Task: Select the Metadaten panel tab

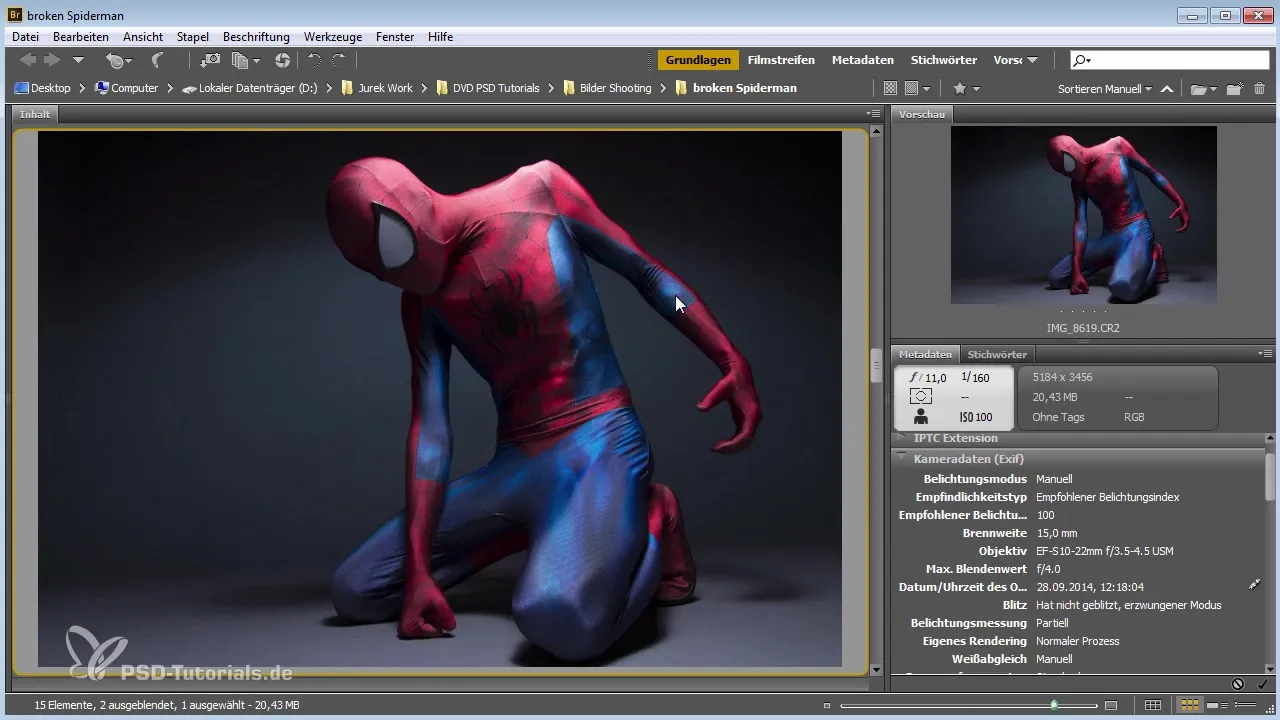Action: pyautogui.click(x=925, y=354)
